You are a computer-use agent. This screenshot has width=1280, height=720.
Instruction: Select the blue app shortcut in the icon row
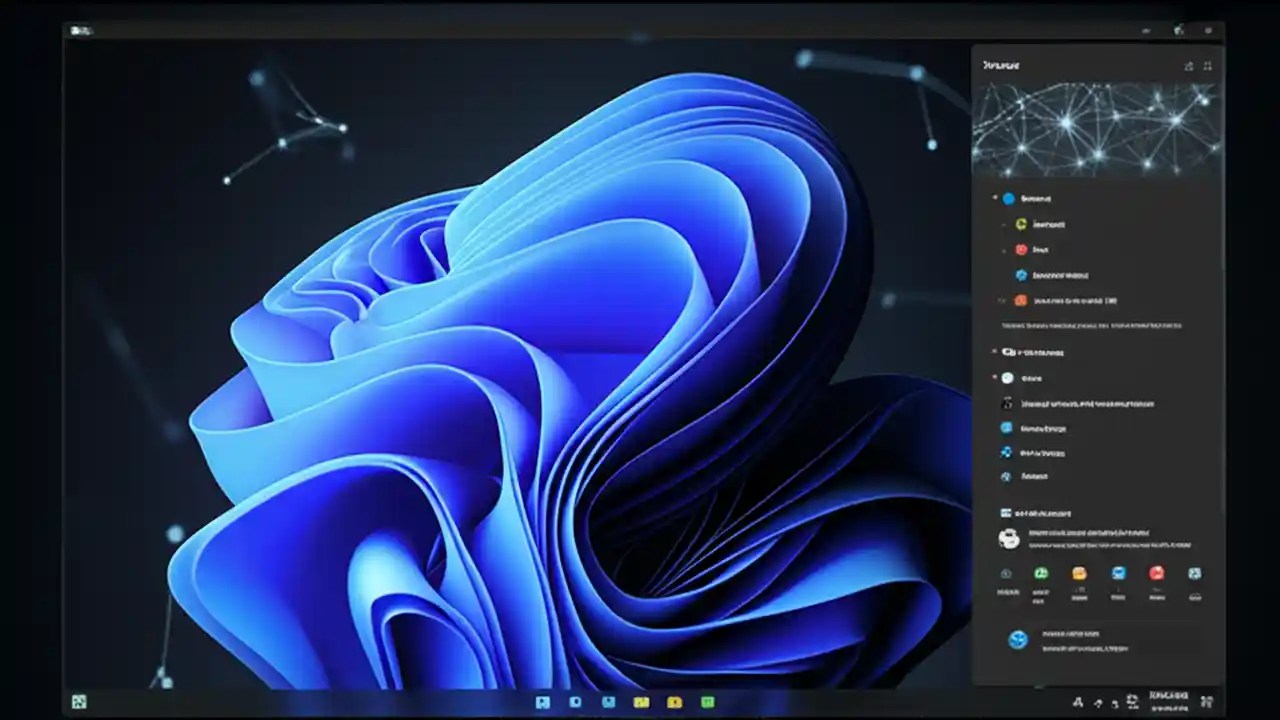[x=1117, y=573]
